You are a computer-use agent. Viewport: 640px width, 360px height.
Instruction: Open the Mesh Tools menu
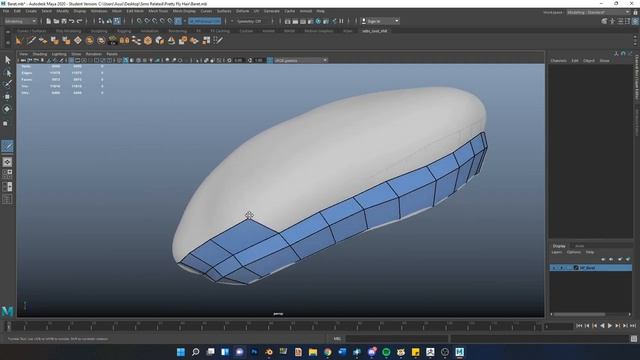pyautogui.click(x=158, y=11)
